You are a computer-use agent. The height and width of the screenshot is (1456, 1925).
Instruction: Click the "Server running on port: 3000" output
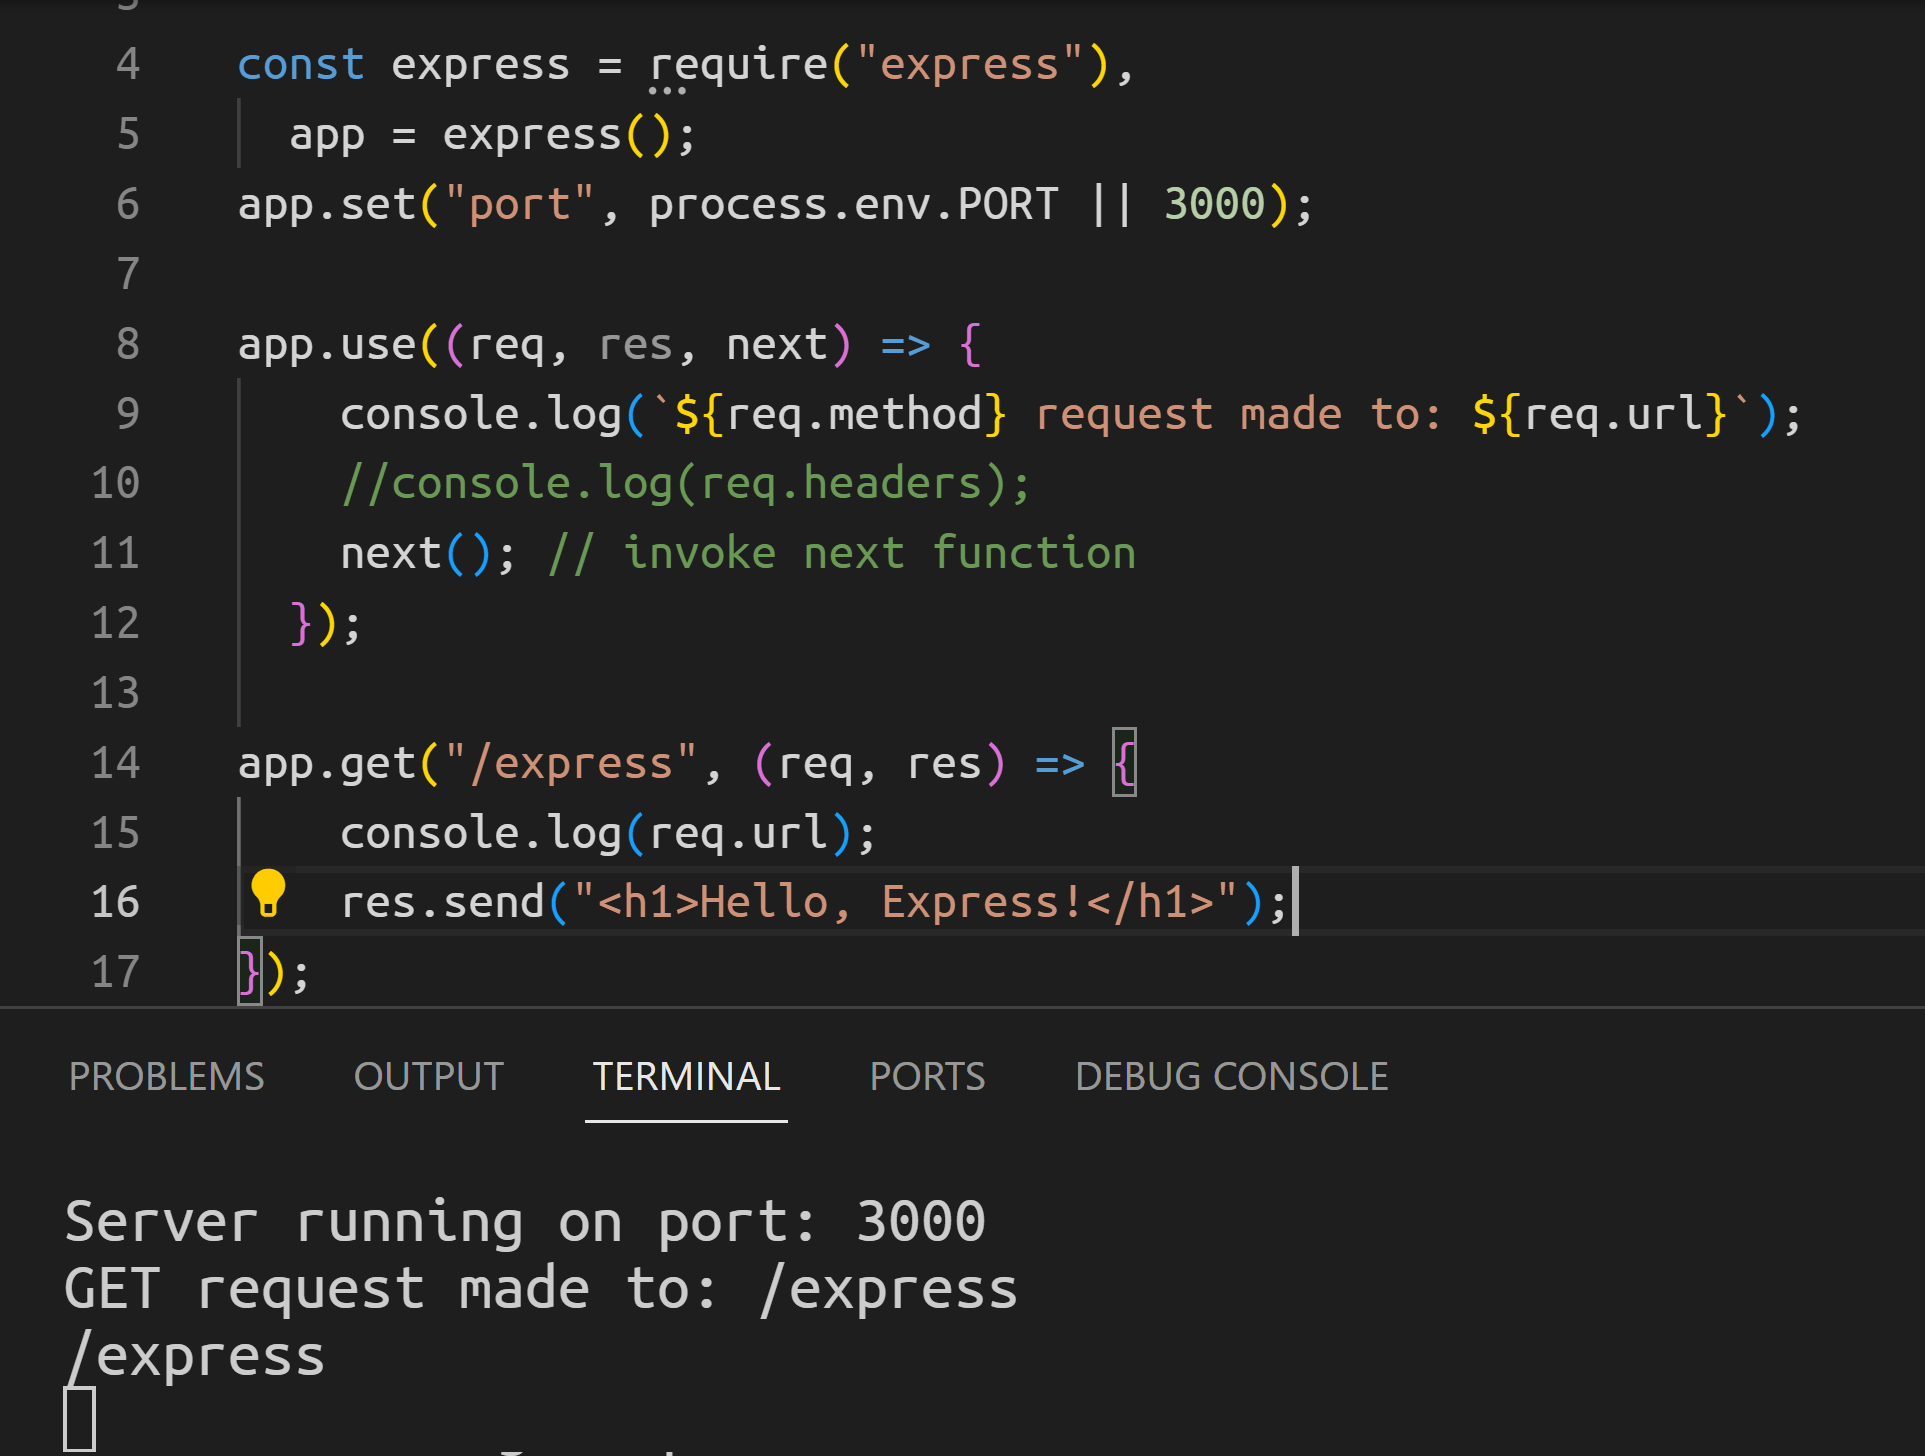coord(525,1222)
